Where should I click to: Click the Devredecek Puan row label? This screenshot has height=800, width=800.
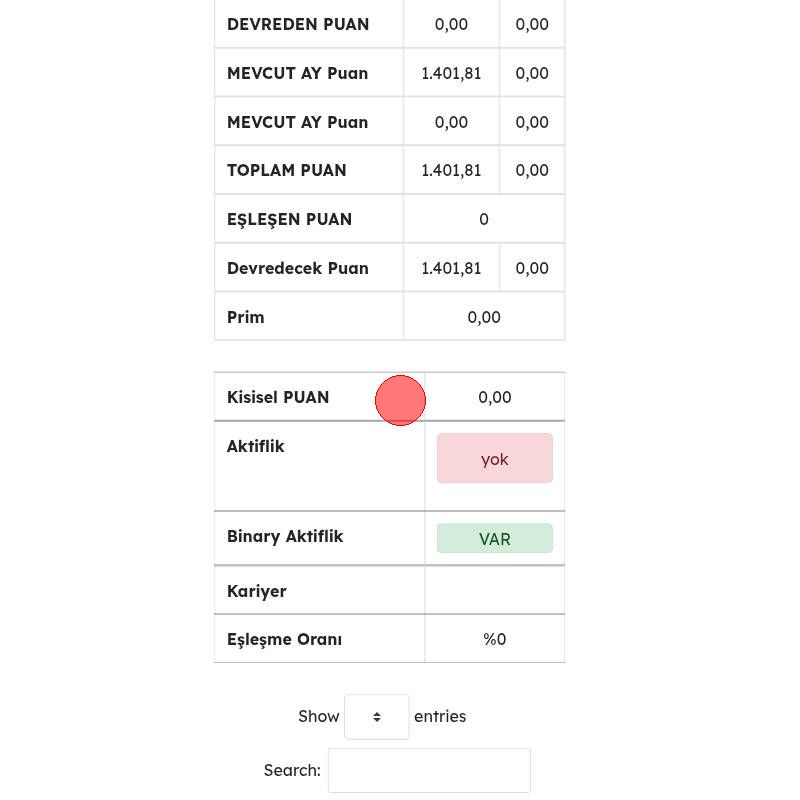(x=297, y=268)
